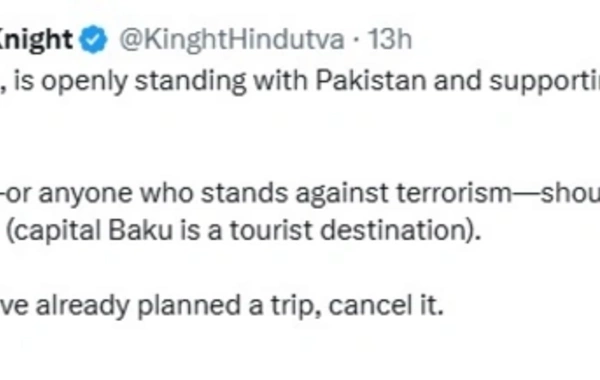Click the words 'tourist destination' in parentheses
Image resolution: width=600 pixels, height=380 pixels.
click(x=351, y=230)
